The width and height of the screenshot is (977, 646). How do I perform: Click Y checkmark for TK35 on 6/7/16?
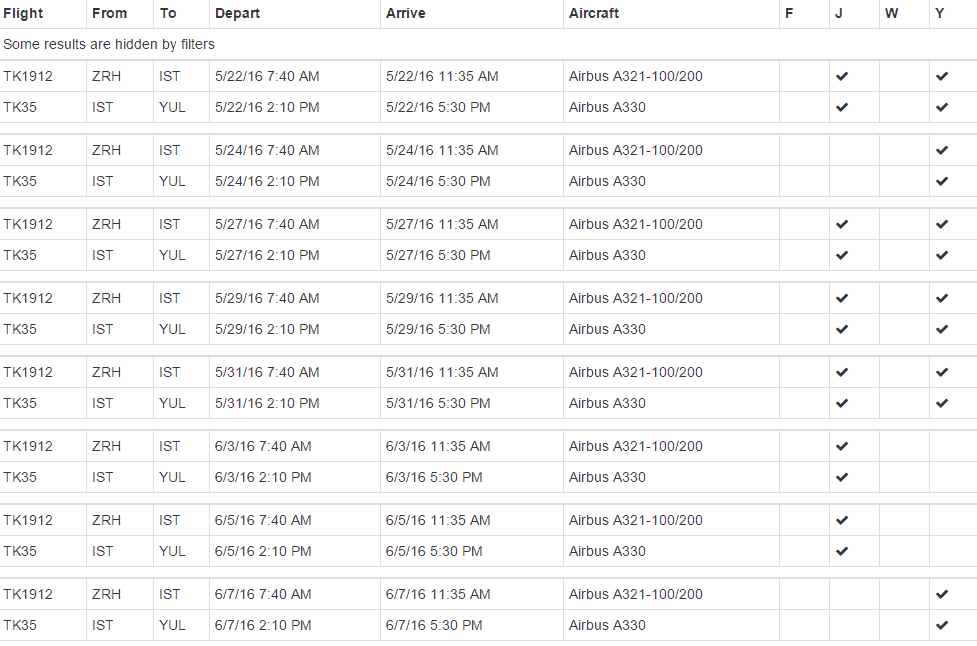click(x=942, y=626)
